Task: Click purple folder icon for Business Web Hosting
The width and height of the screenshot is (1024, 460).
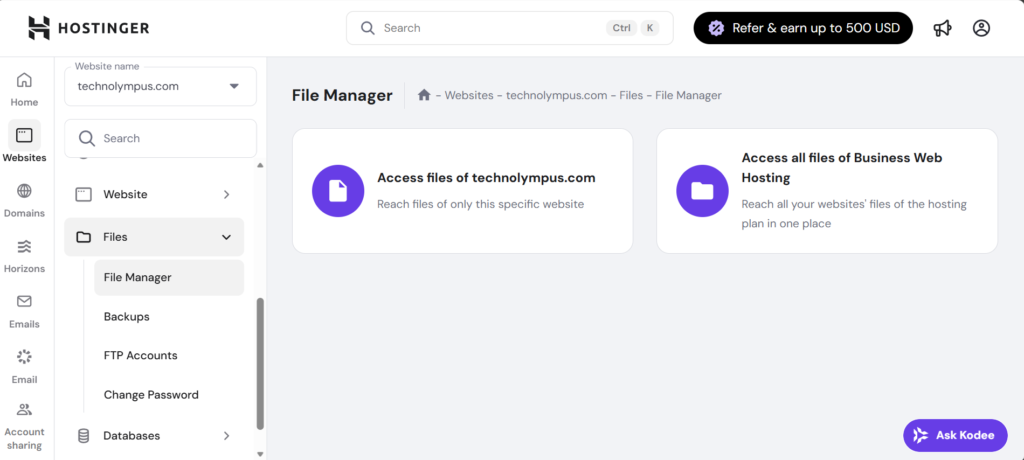Action: (702, 191)
